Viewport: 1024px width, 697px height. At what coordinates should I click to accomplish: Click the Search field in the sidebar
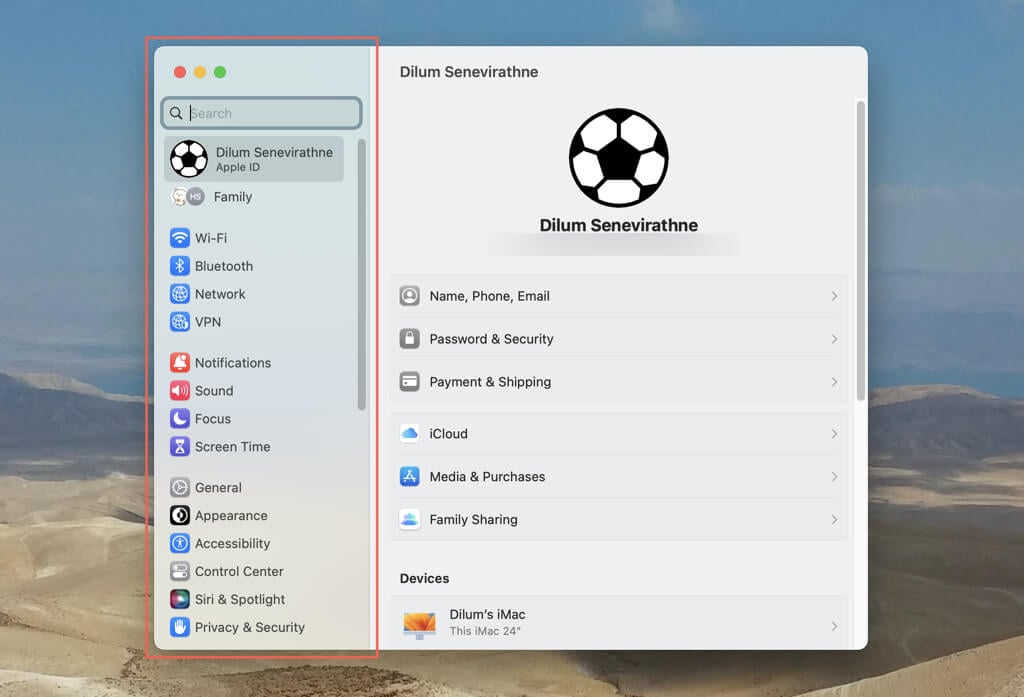point(261,113)
